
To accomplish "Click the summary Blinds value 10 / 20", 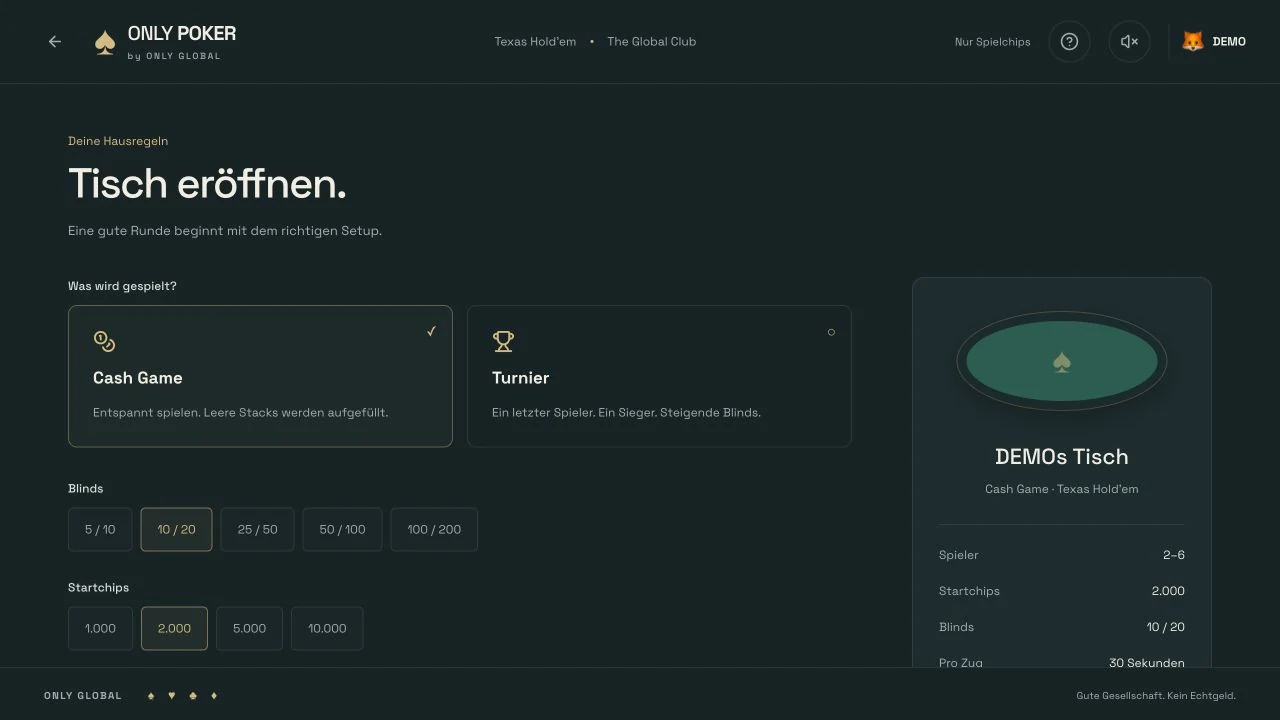I will (x=1166, y=627).
